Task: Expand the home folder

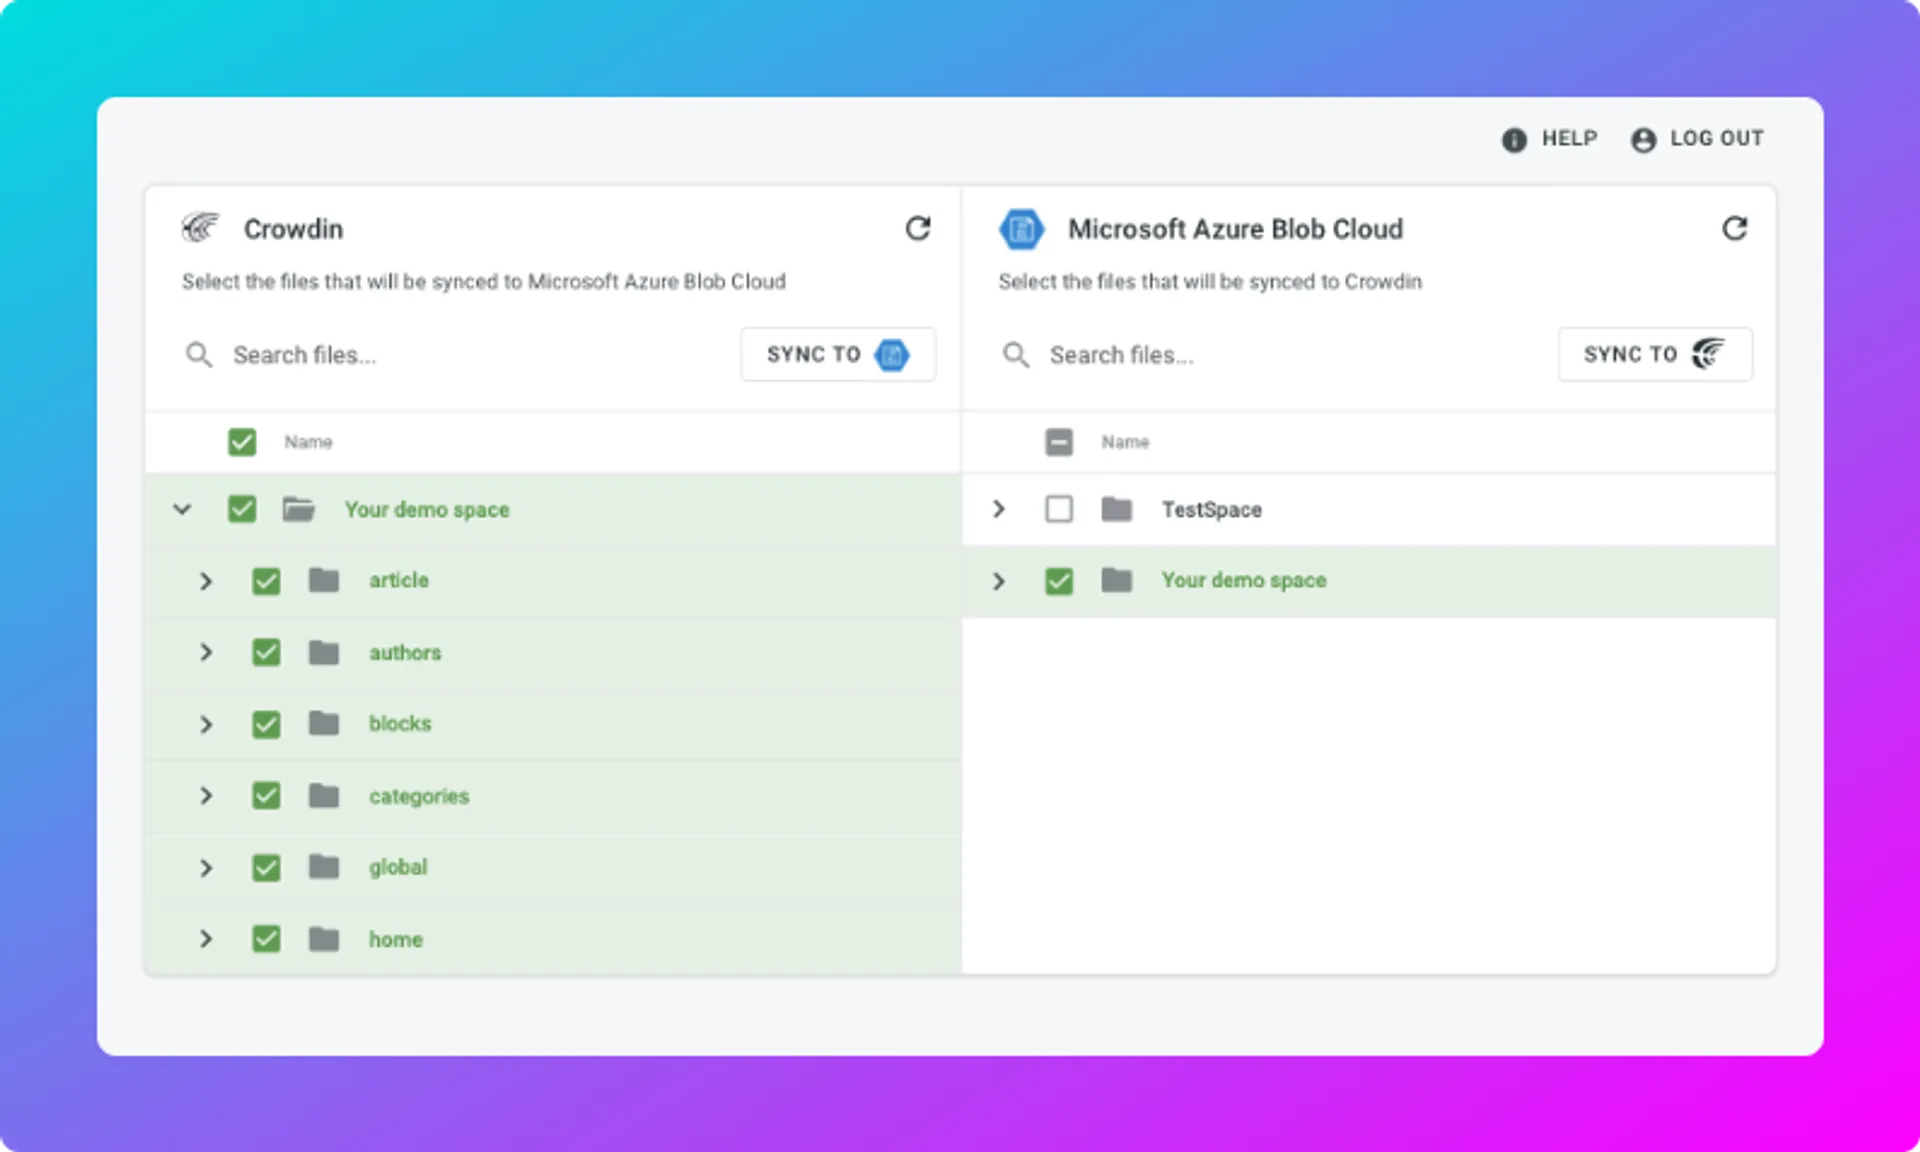Action: (x=206, y=938)
